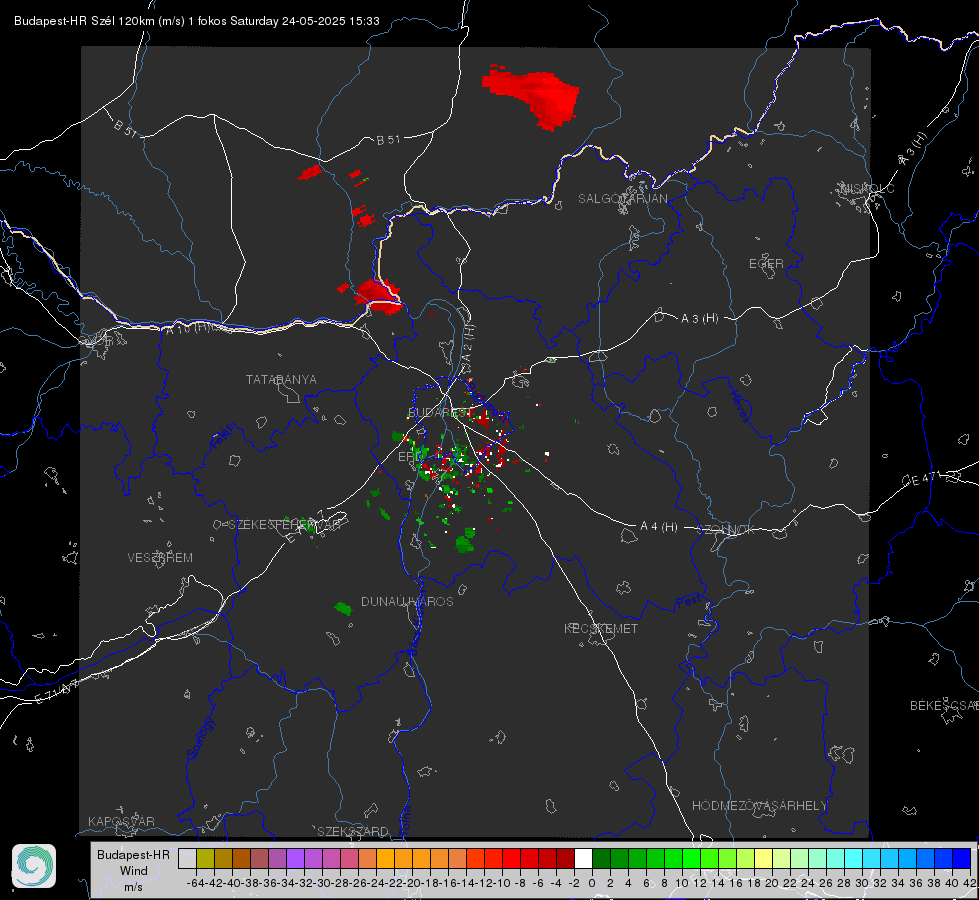979x900 pixels.
Task: Click the blue Pest county label near Kecskemét
Action: (689, 602)
